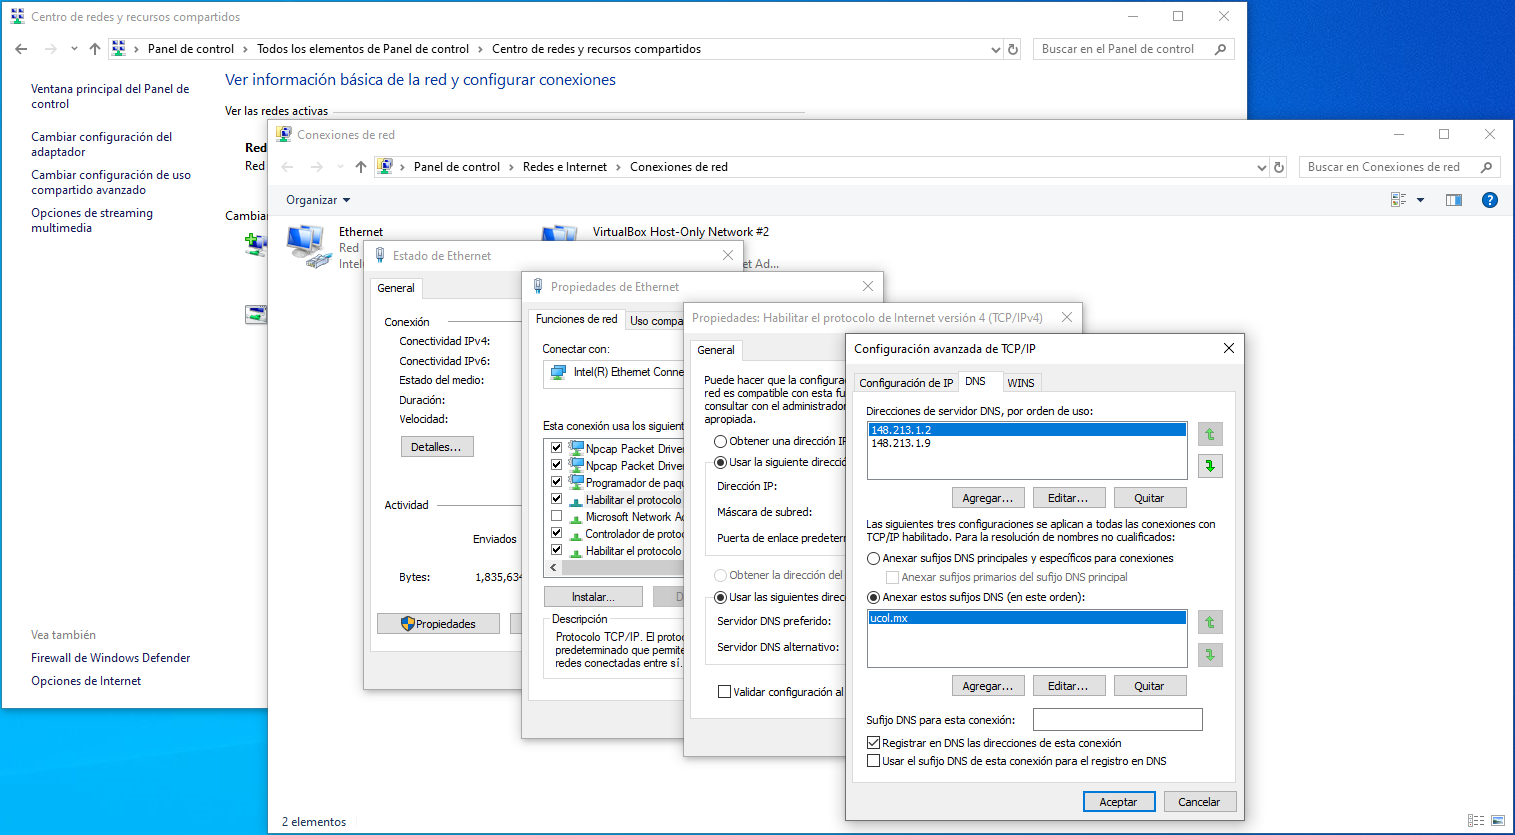Refresh the Conexiones de red address bar
1515x835 pixels.
click(1278, 167)
